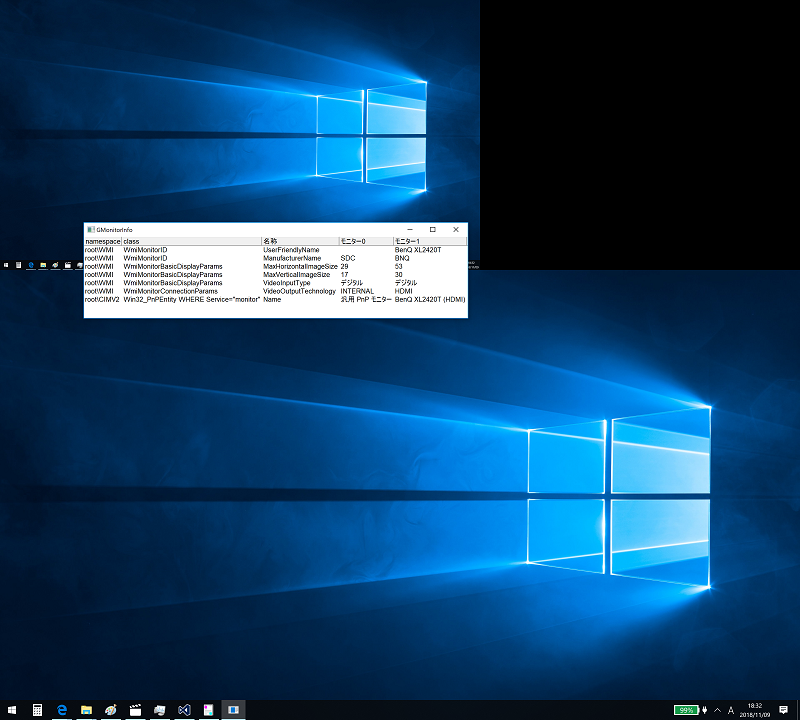Image resolution: width=800 pixels, height=720 pixels.
Task: Click the taskbar icon left of Visual Studio
Action: tap(160, 710)
